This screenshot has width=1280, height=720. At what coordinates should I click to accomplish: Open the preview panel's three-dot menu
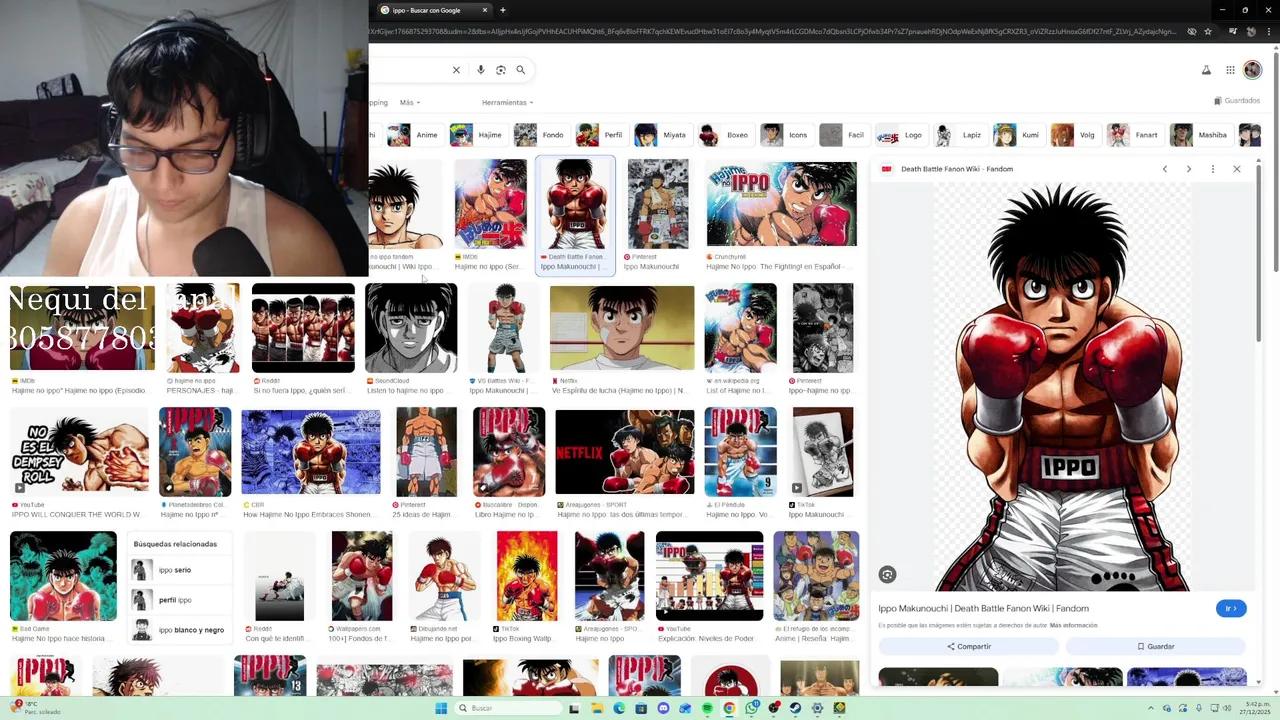(1213, 169)
